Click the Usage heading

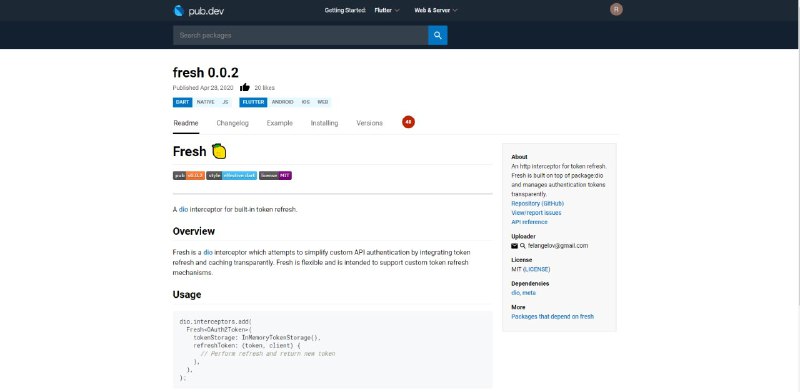(x=187, y=295)
